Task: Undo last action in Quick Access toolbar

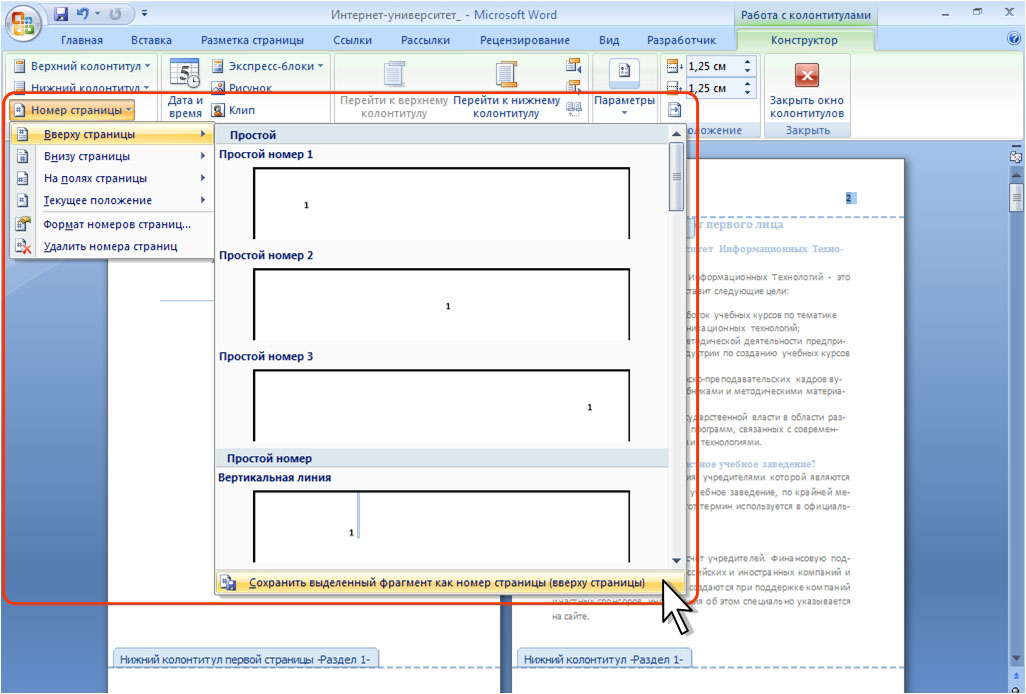Action: [x=82, y=14]
